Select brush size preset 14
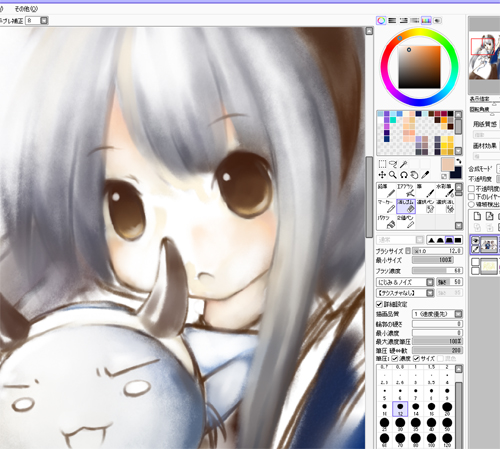Image resolution: width=500 pixels, height=449 pixels. (x=416, y=409)
